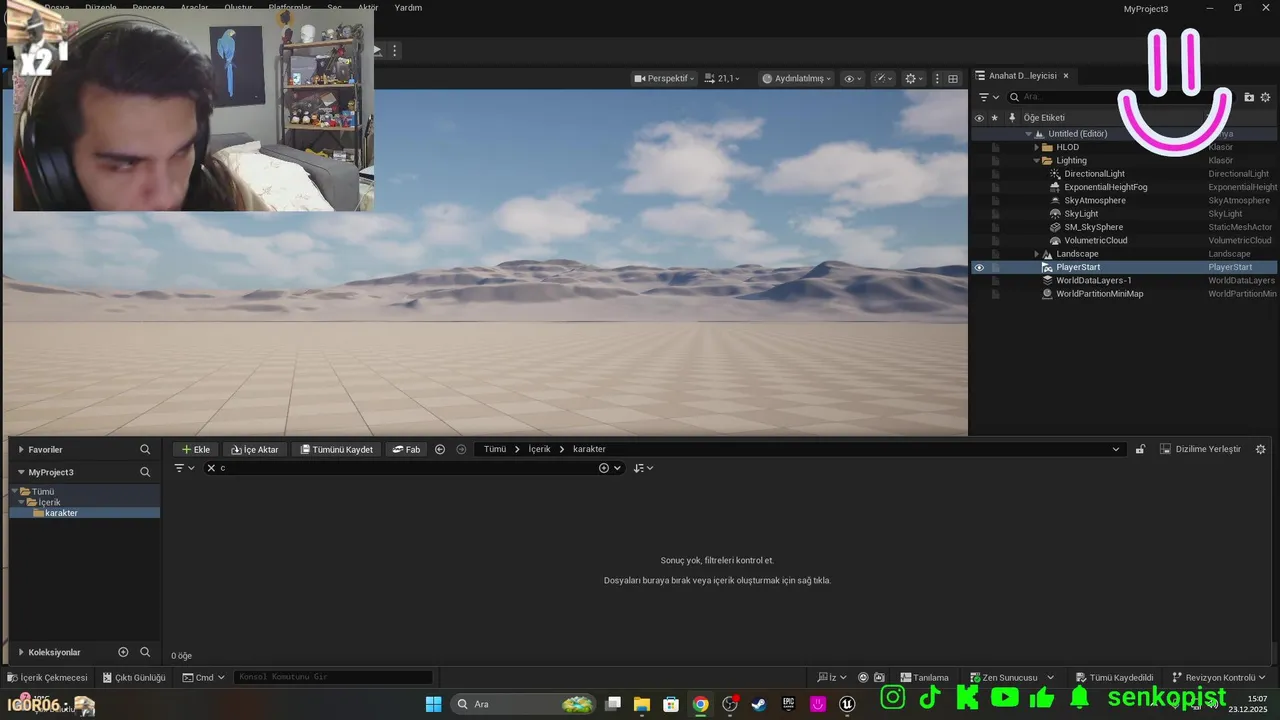Open the content browser path dropdown
Viewport: 1280px width, 720px height.
click(1116, 450)
